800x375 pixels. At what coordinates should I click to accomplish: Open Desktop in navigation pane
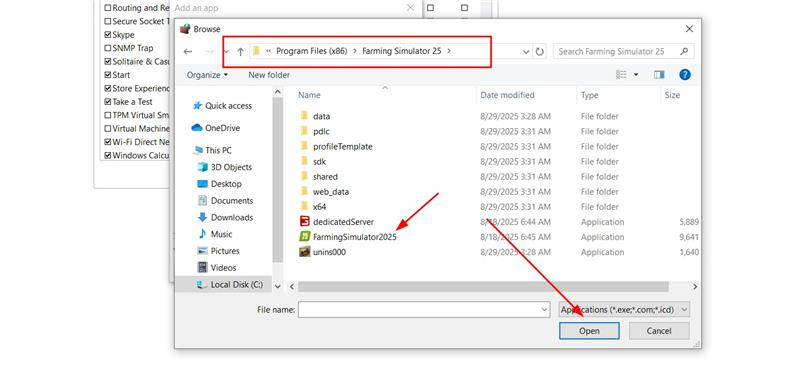220,184
